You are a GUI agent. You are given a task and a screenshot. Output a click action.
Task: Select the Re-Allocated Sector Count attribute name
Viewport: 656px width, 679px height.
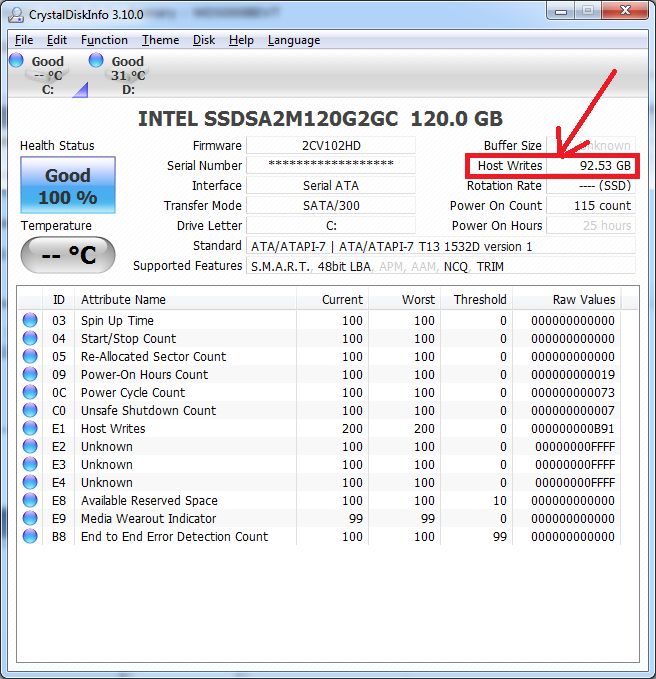[153, 356]
